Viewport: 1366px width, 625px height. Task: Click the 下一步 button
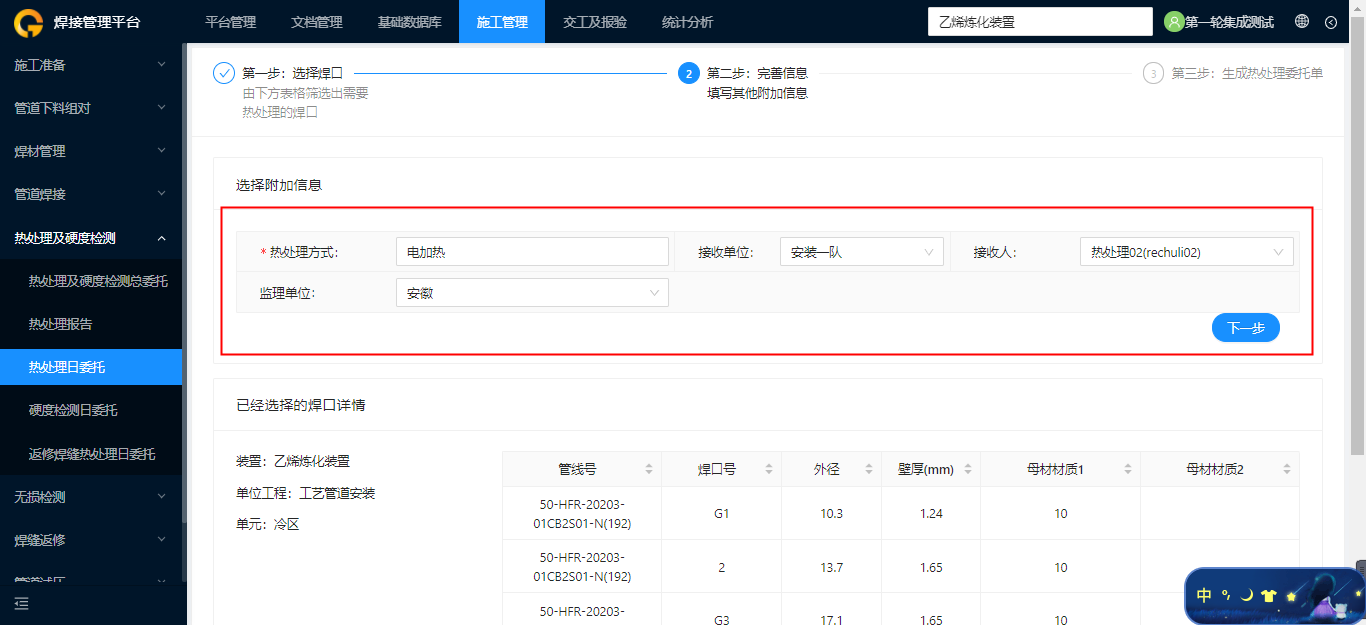tap(1246, 328)
